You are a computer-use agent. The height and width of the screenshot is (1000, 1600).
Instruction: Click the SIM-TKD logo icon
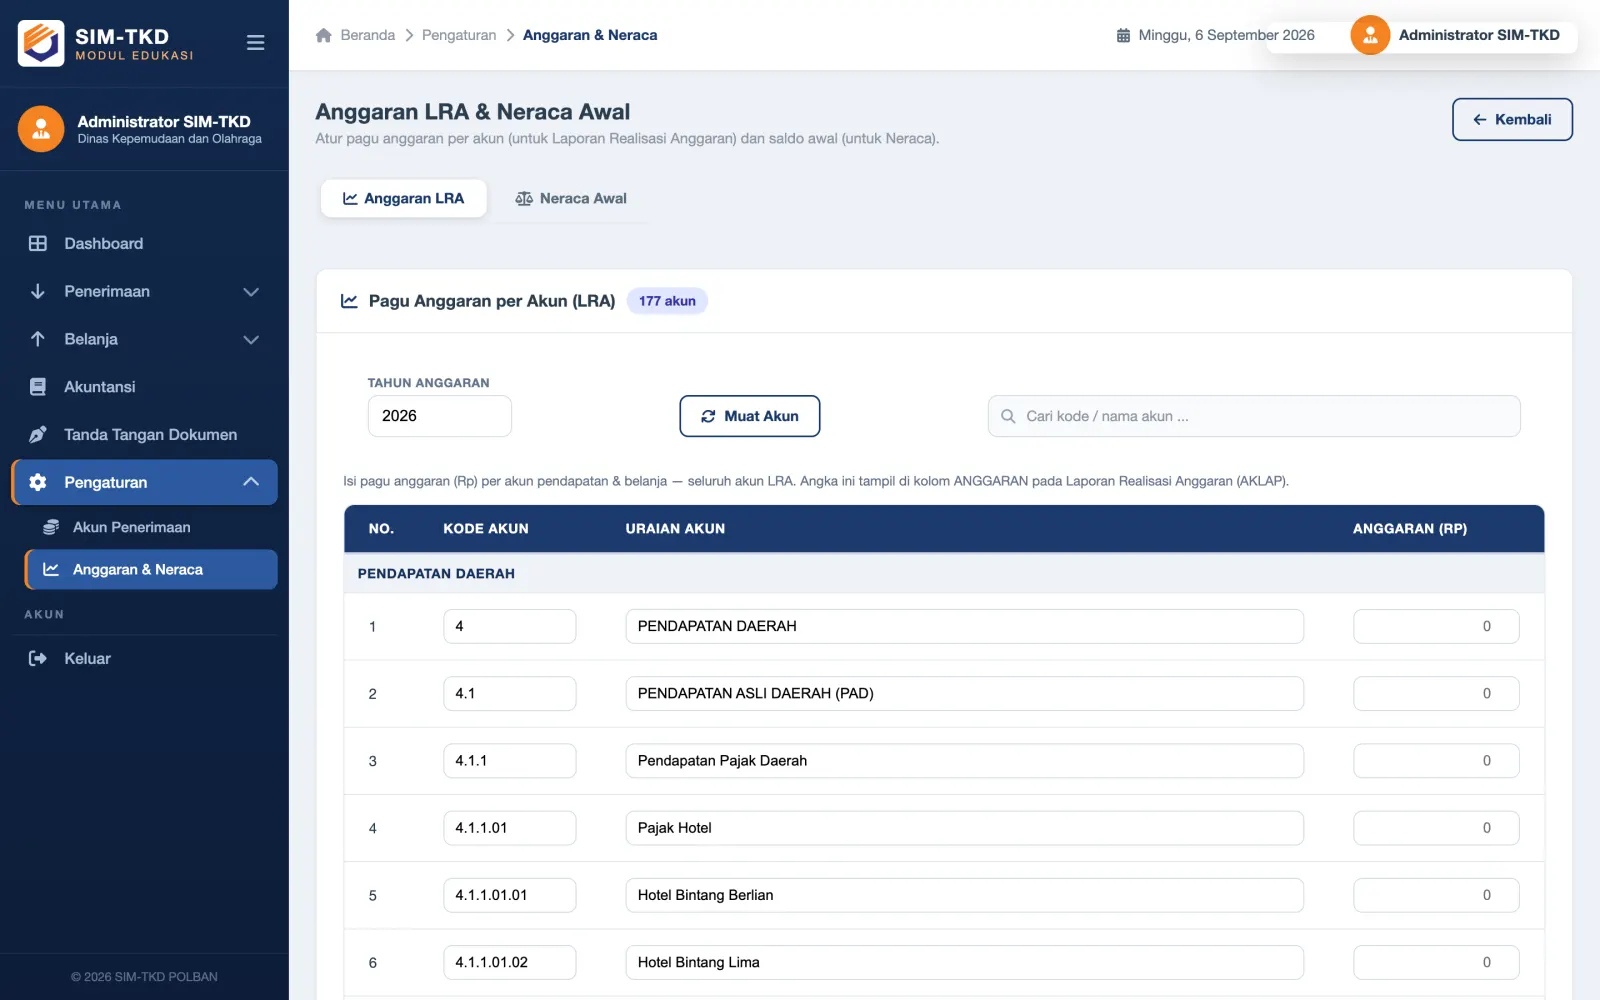click(x=41, y=43)
